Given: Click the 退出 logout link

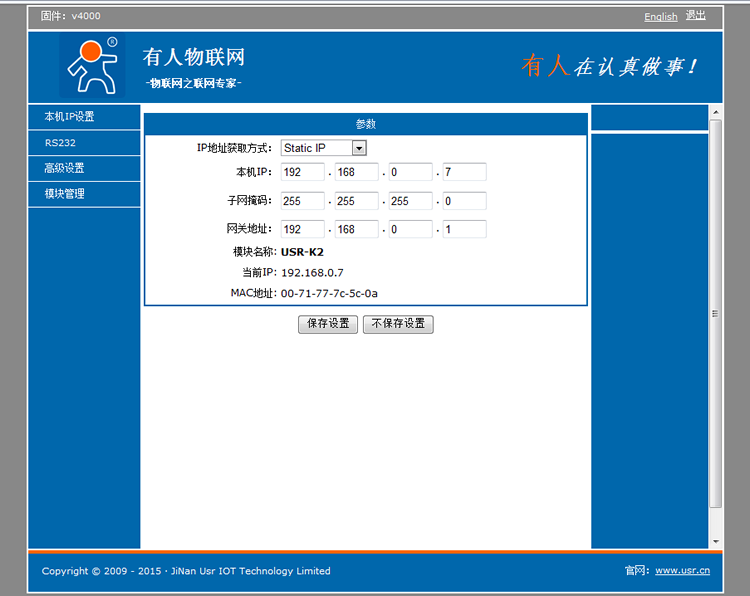Looking at the screenshot, I should click(x=695, y=16).
